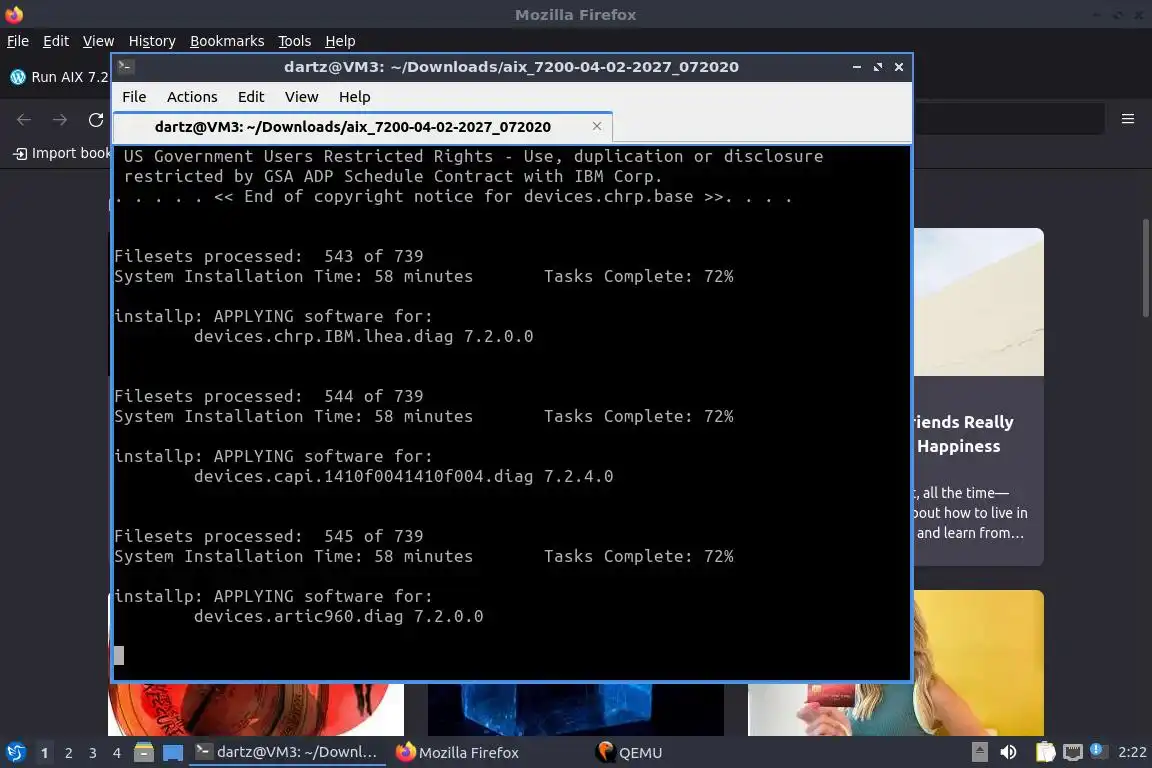1152x768 pixels.
Task: Open the blue cube article thumbnail
Action: click(x=575, y=709)
